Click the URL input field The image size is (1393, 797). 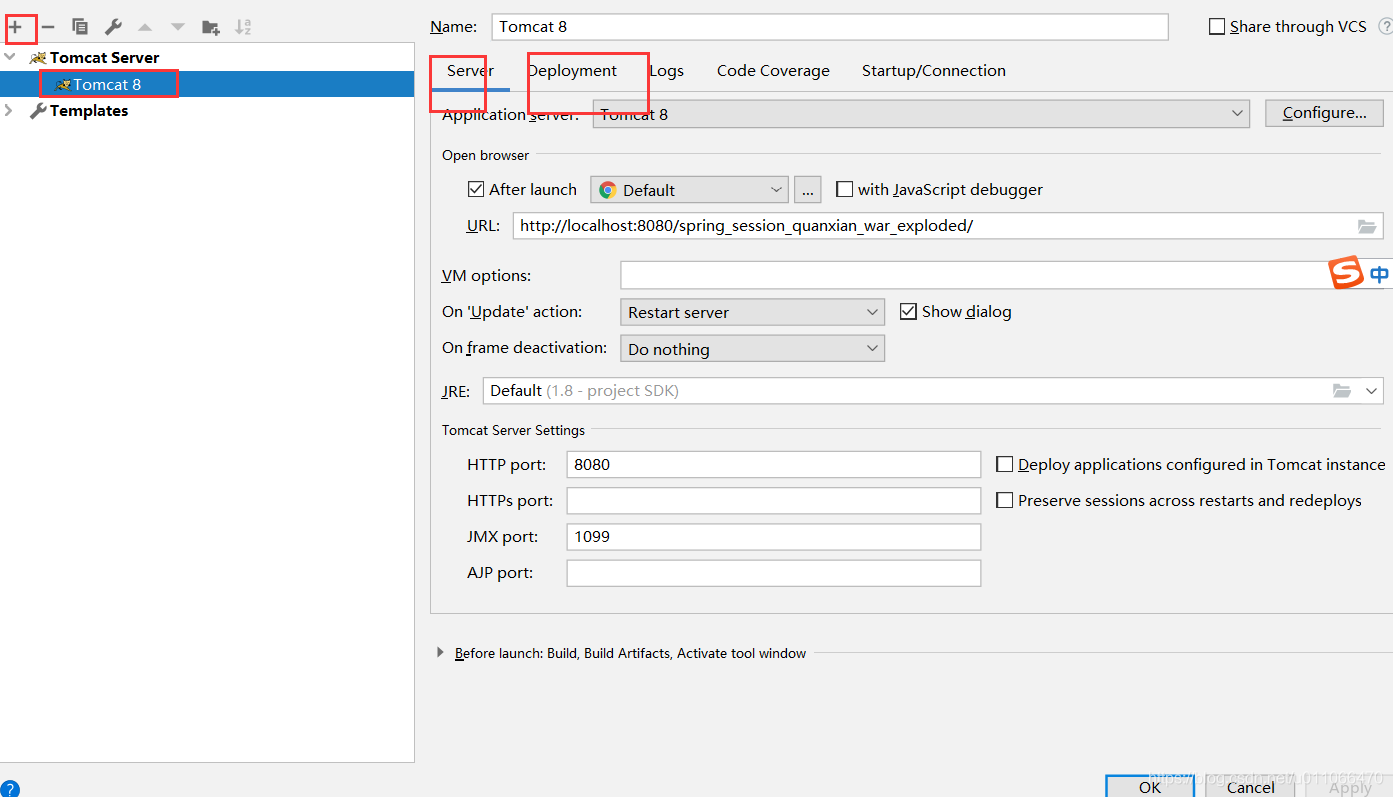click(x=948, y=226)
